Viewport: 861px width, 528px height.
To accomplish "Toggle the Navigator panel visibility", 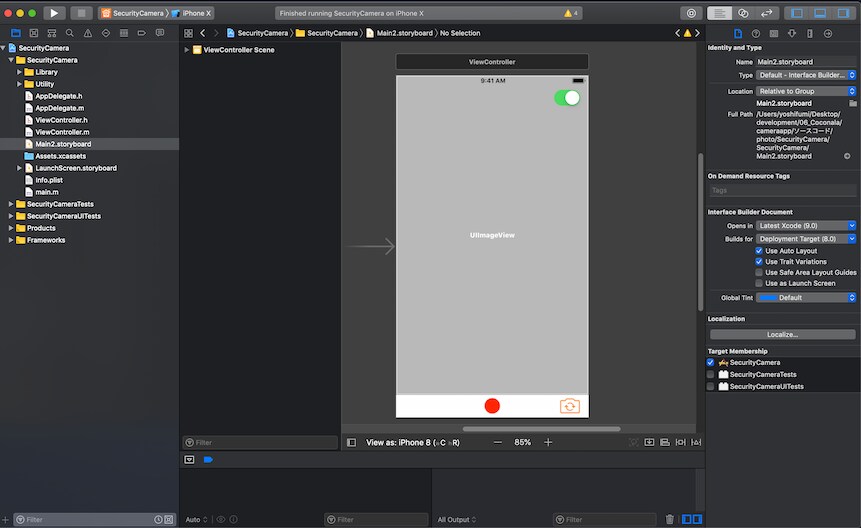I will pos(797,13).
